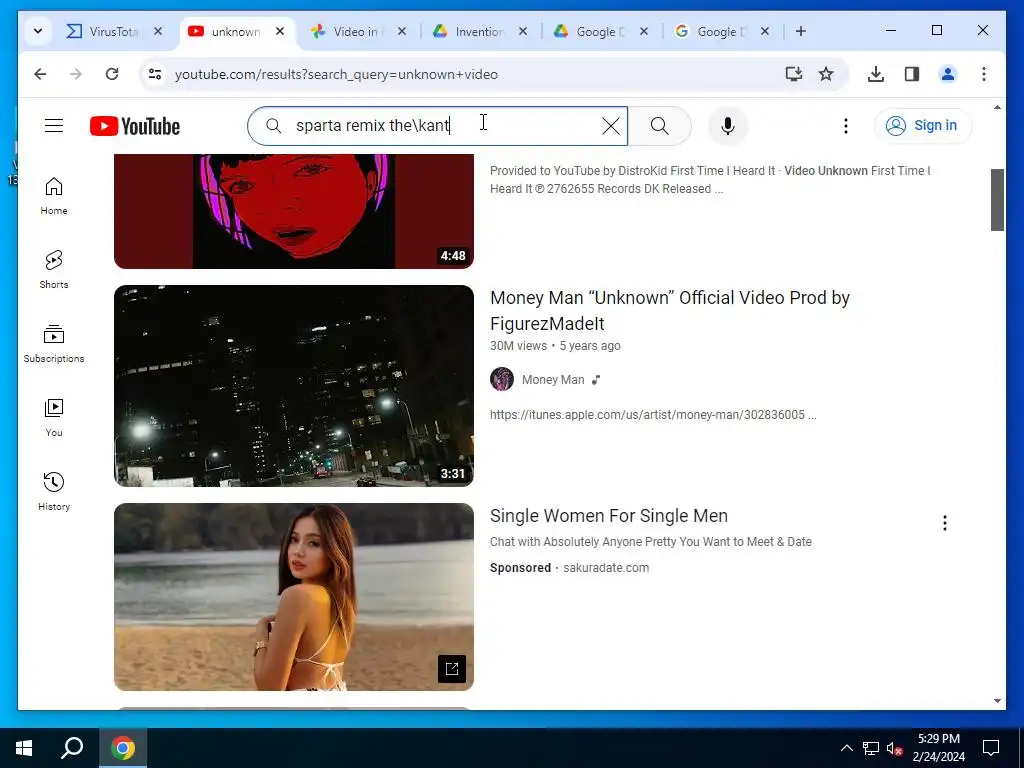Screen dimensions: 1024x768
Task: Open Windows notification center
Action: (991, 748)
